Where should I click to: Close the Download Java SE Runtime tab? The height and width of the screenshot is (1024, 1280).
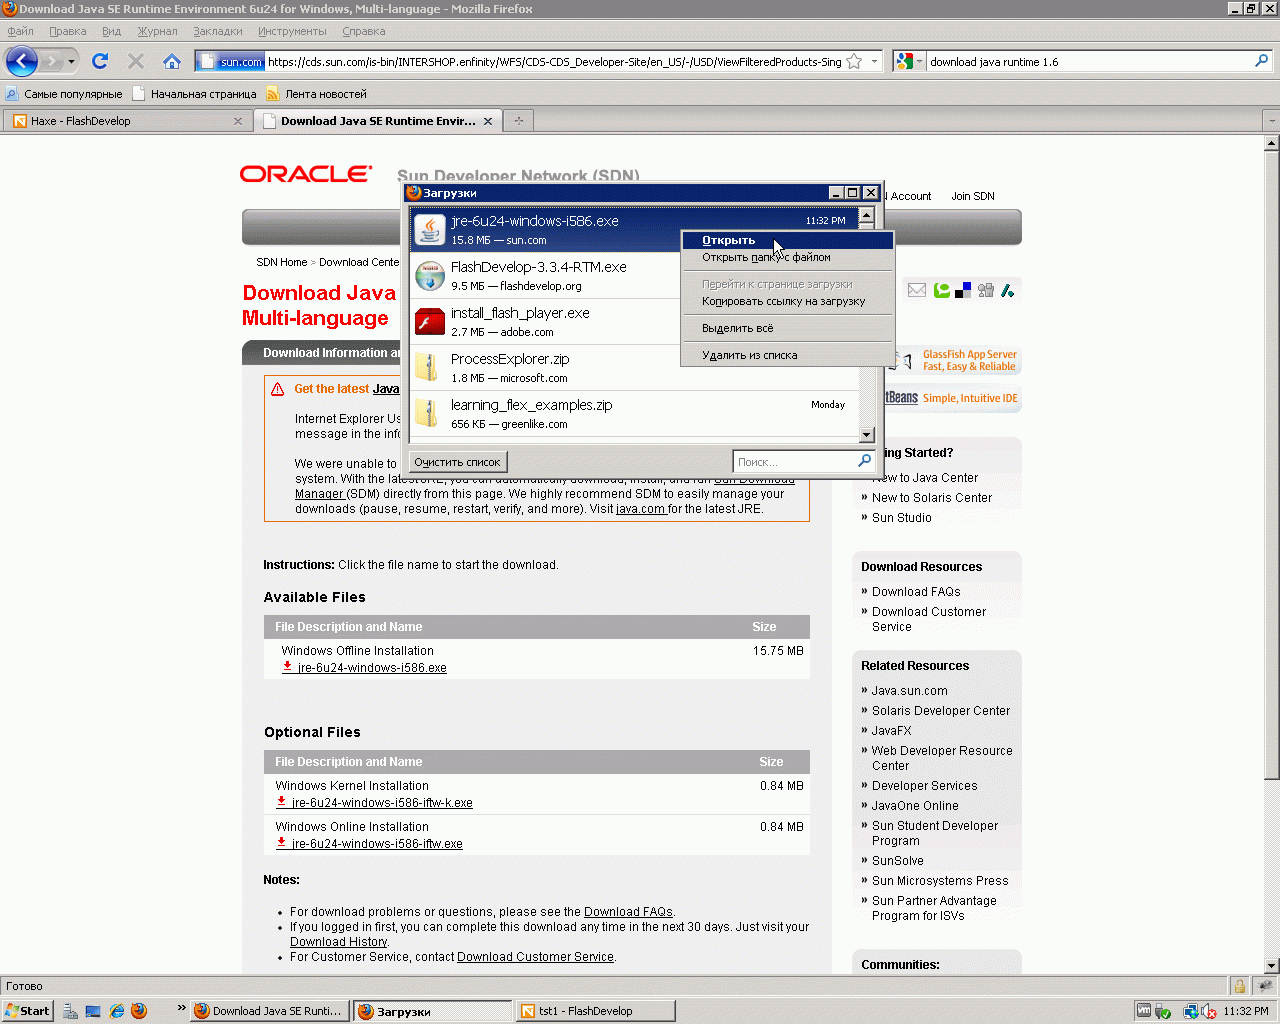pos(488,121)
